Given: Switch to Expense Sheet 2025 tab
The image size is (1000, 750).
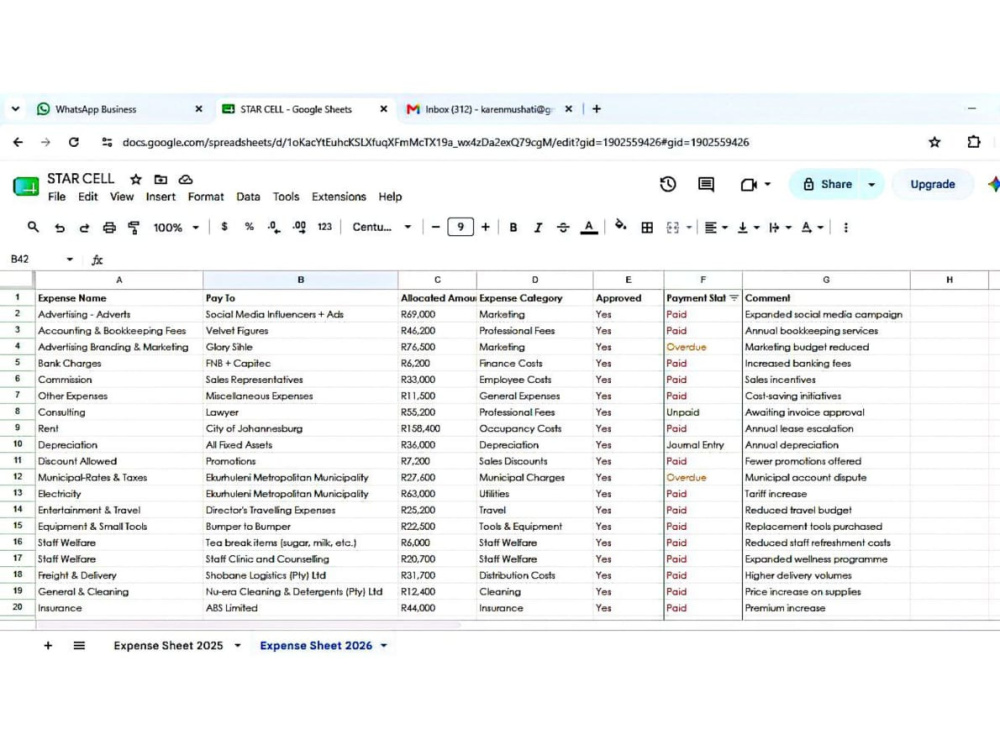Looking at the screenshot, I should [x=168, y=645].
